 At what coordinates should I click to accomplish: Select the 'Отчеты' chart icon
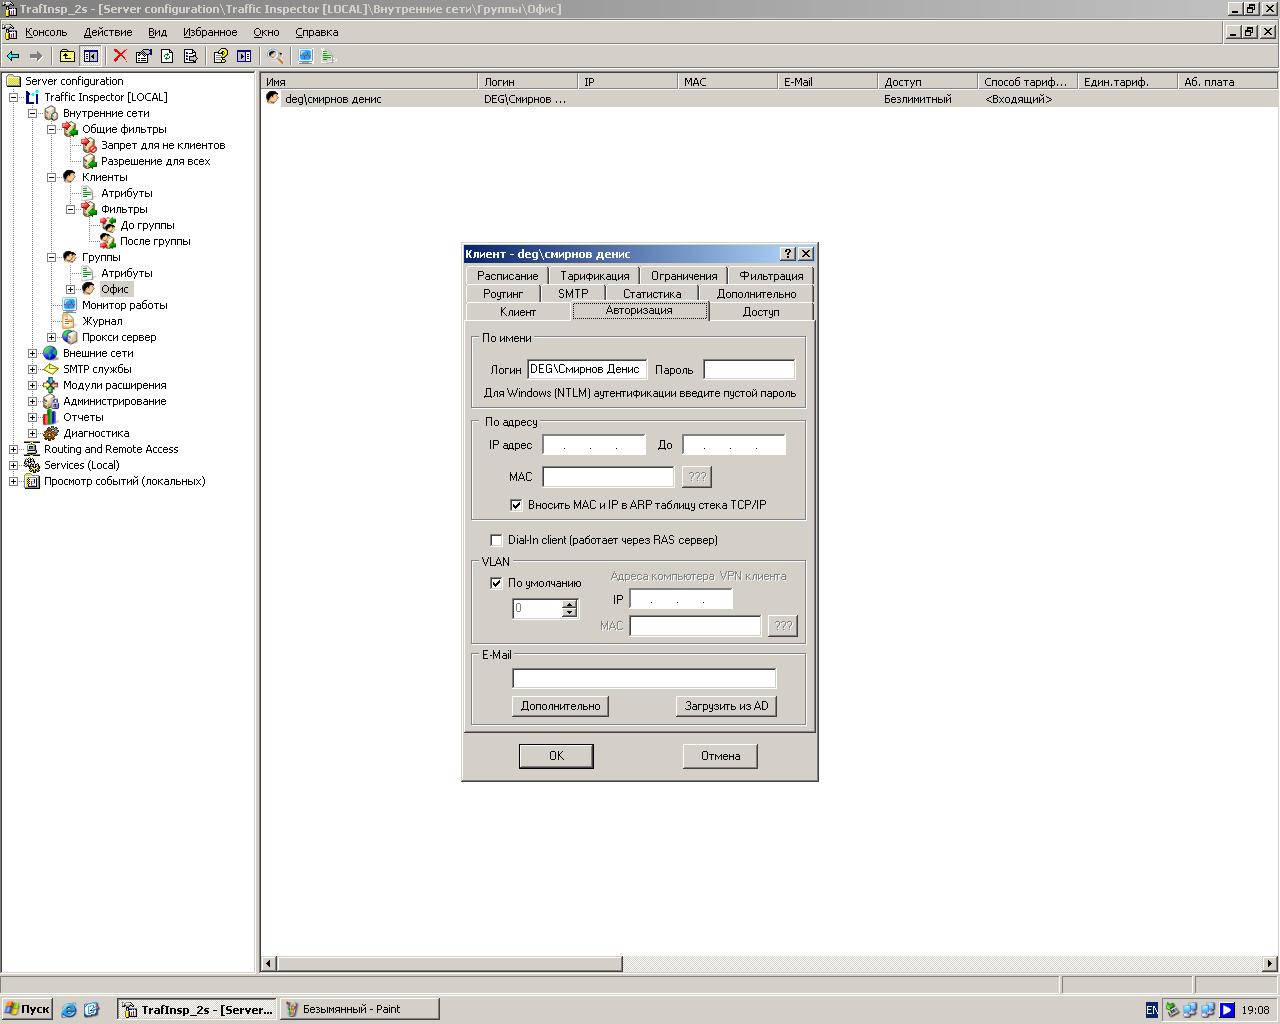51,417
